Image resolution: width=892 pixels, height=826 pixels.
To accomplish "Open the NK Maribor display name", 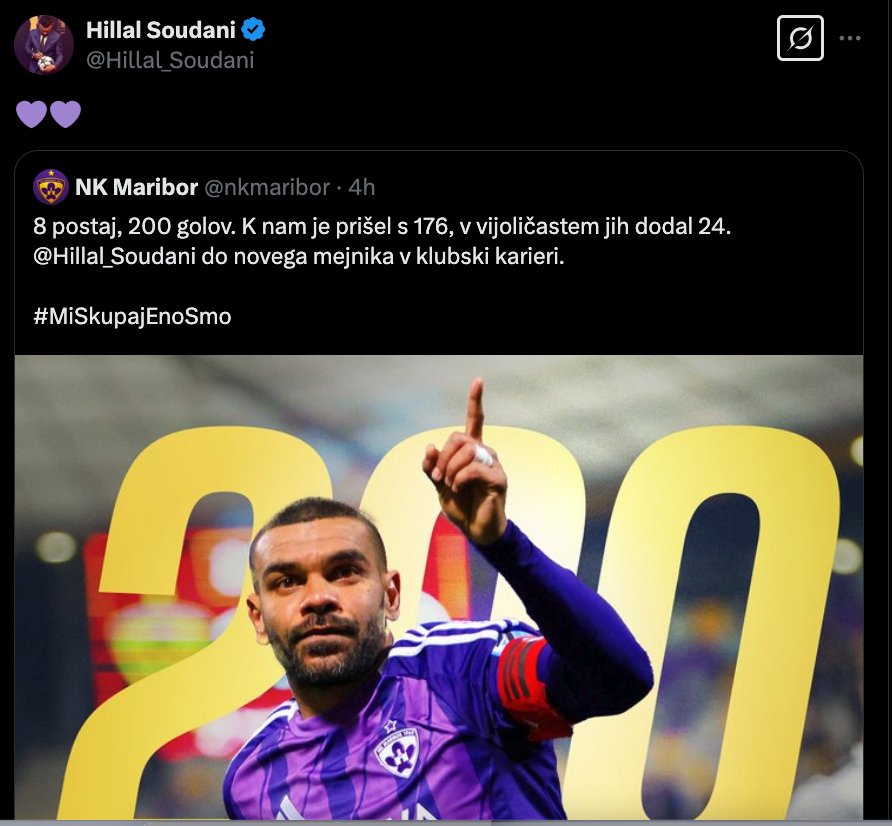I will (137, 187).
